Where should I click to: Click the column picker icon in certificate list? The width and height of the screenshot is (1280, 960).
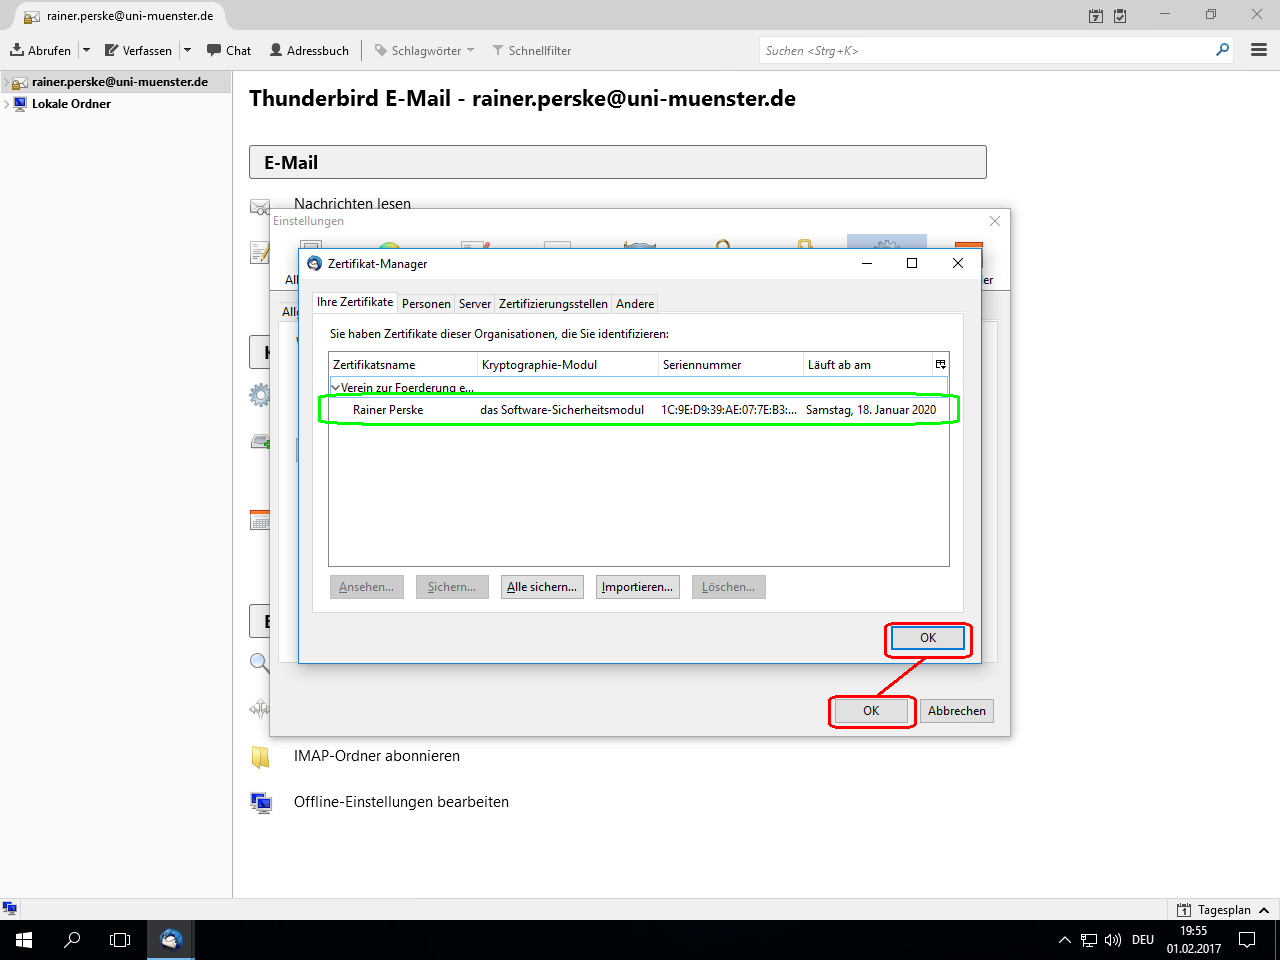940,364
